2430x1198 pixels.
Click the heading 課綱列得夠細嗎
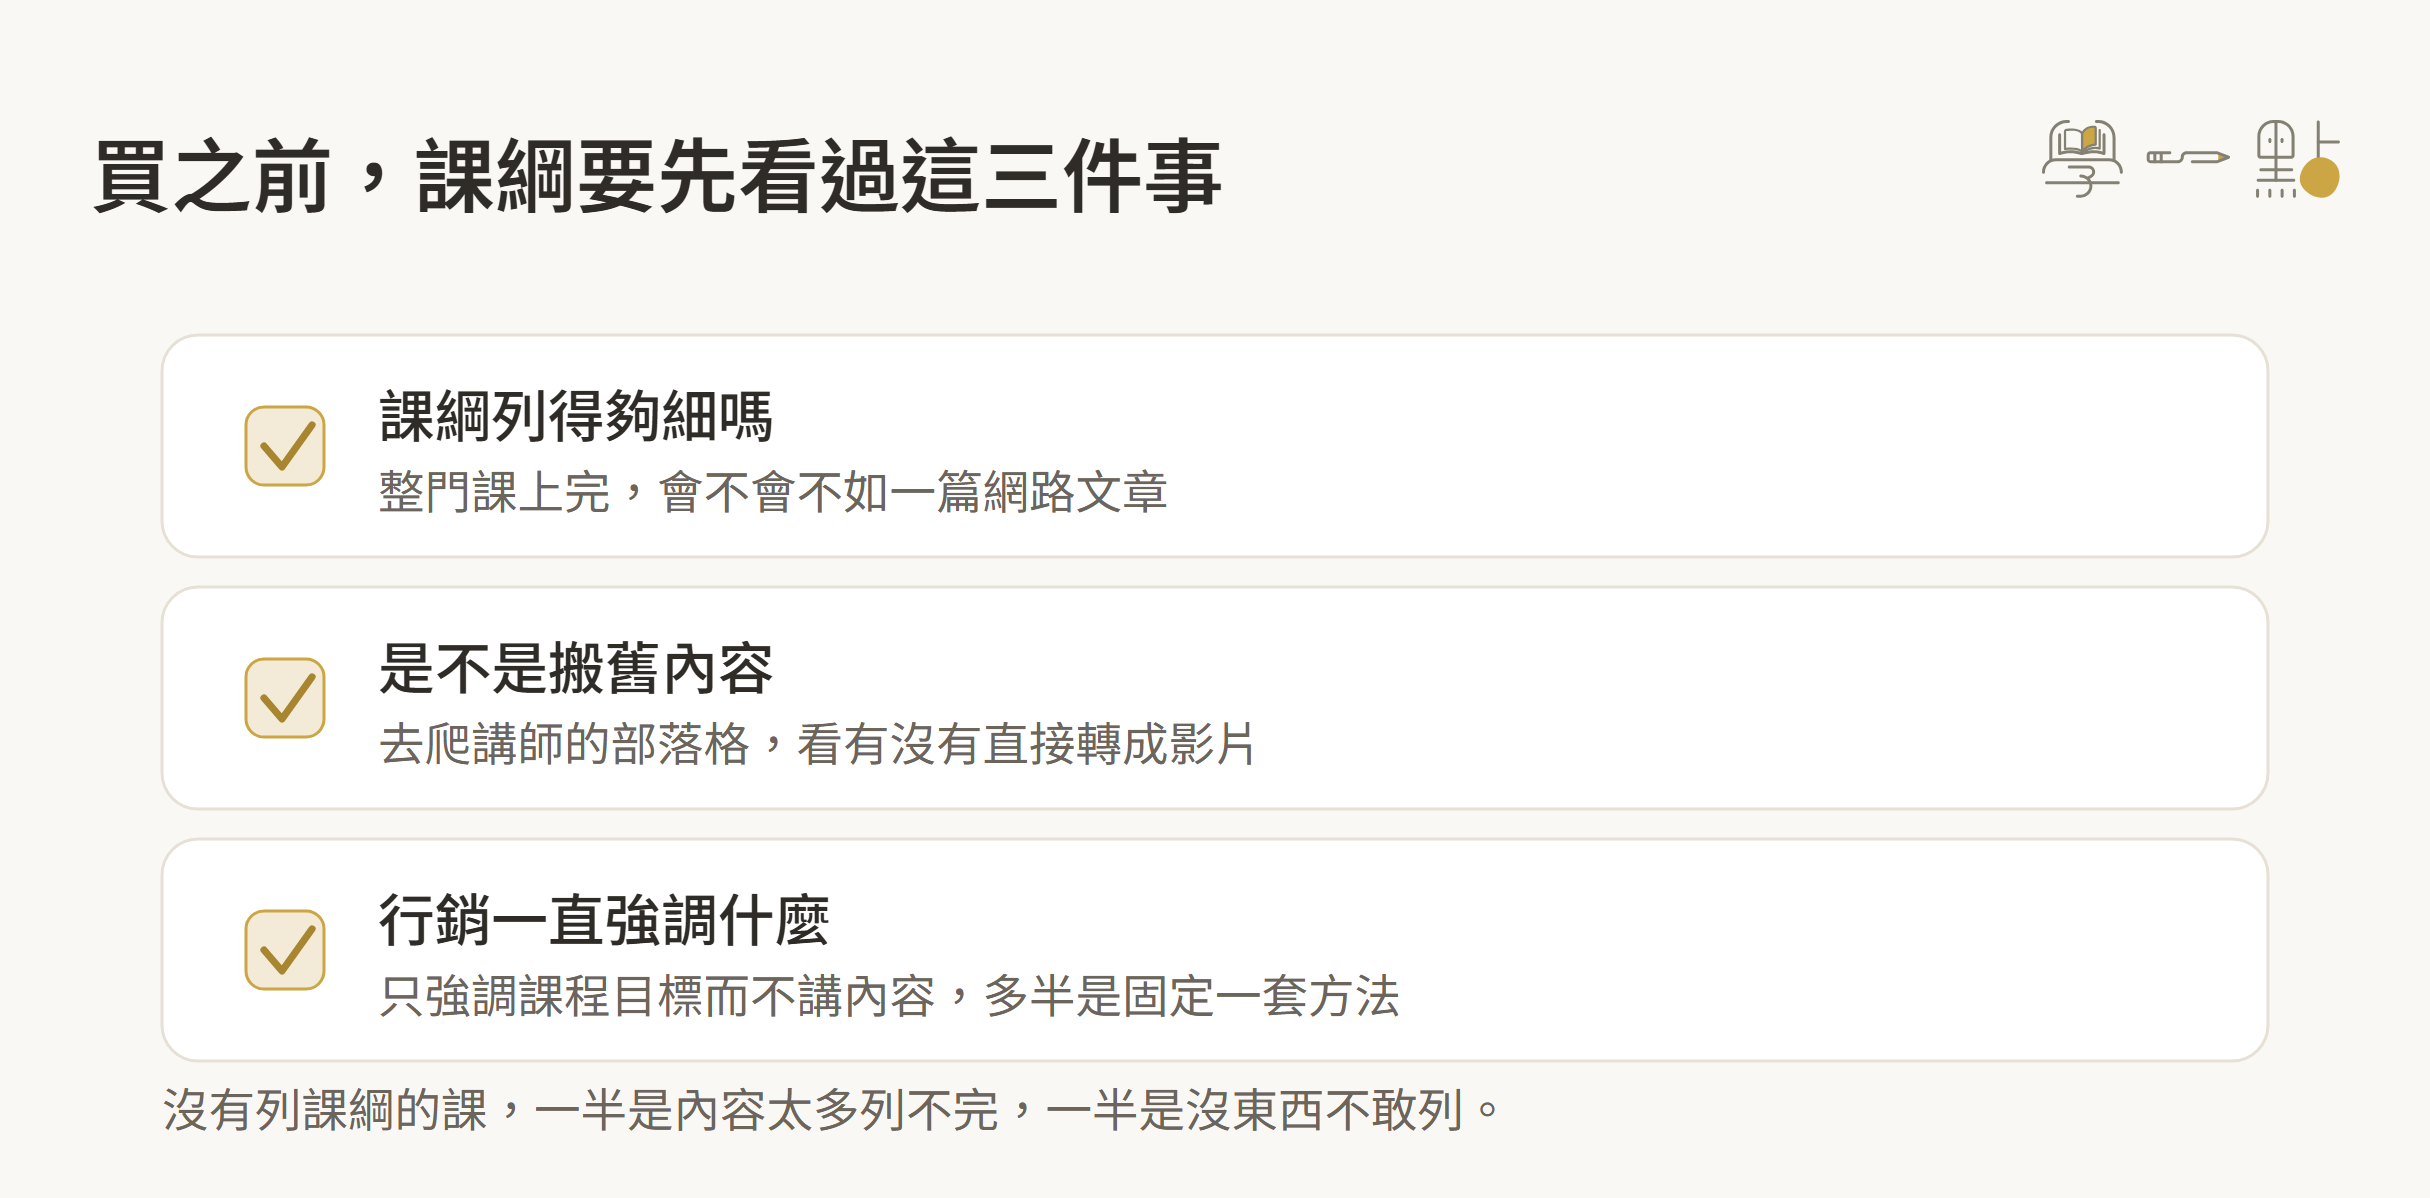[576, 416]
